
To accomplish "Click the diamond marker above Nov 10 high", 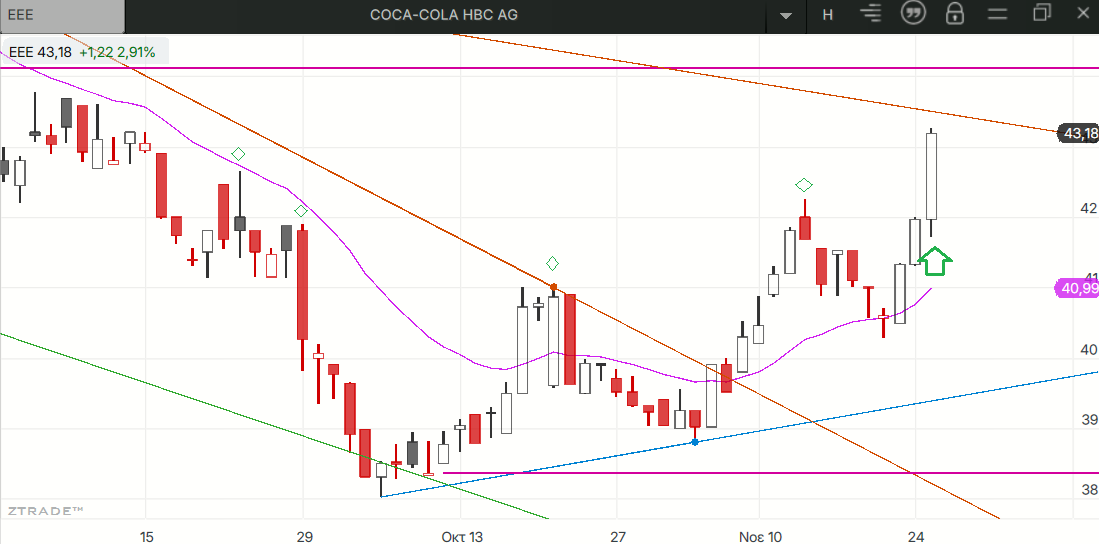I will (x=804, y=185).
